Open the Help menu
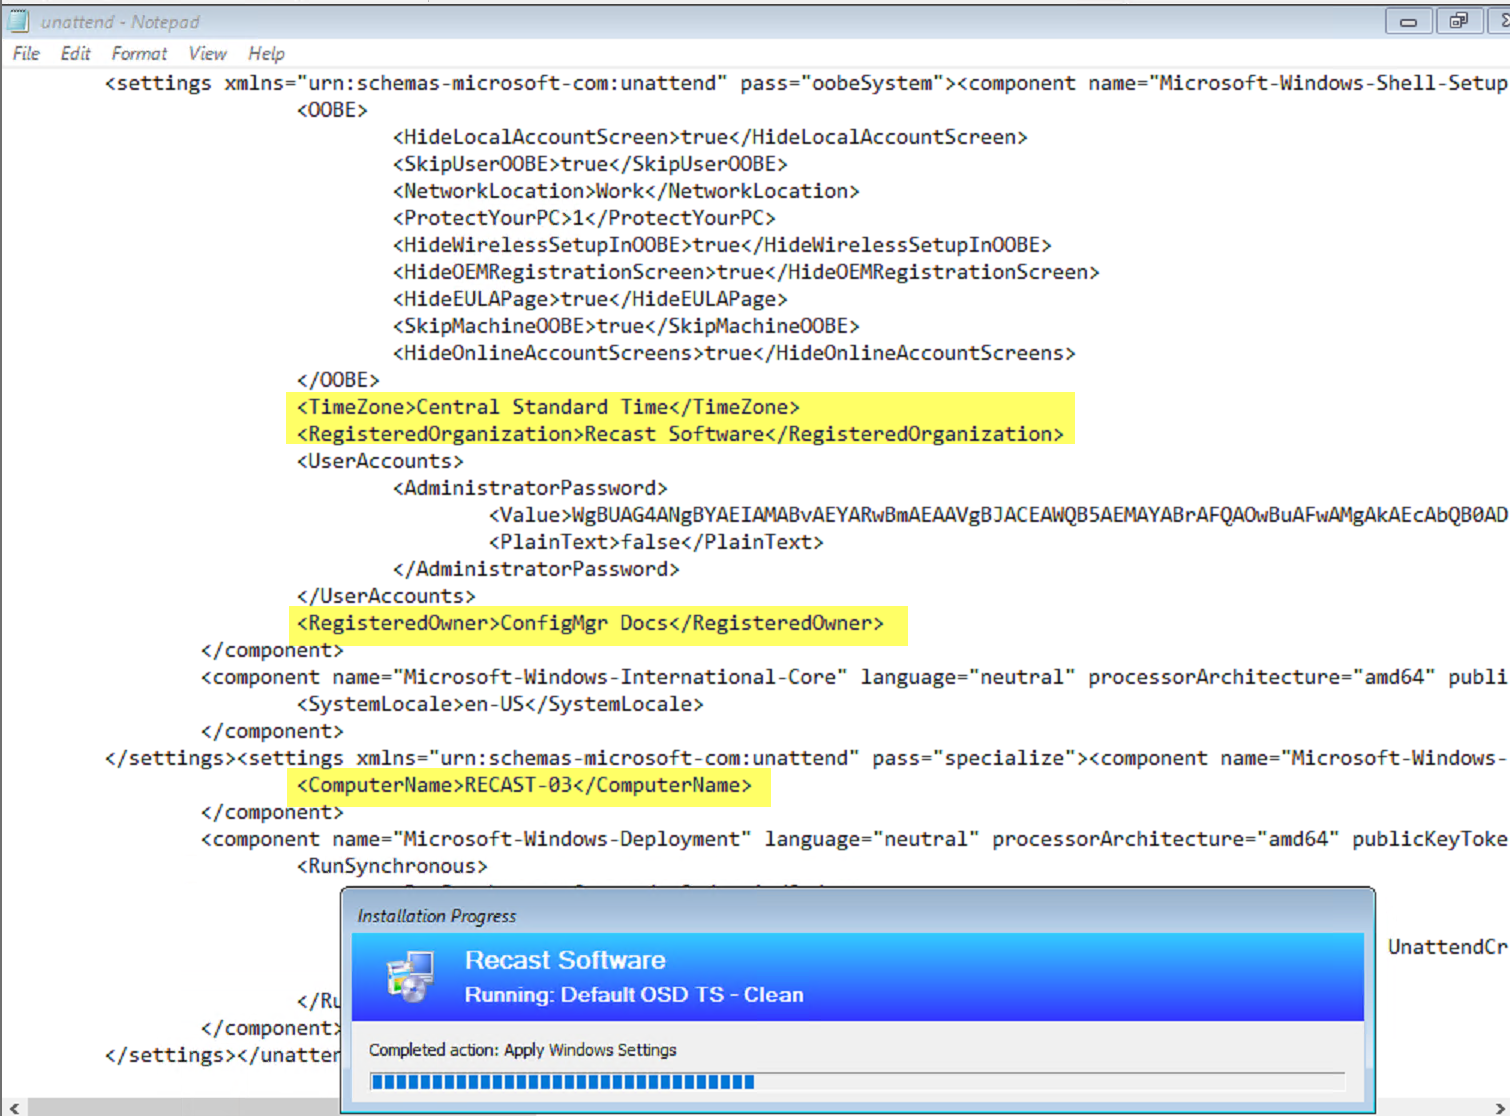 [x=266, y=54]
